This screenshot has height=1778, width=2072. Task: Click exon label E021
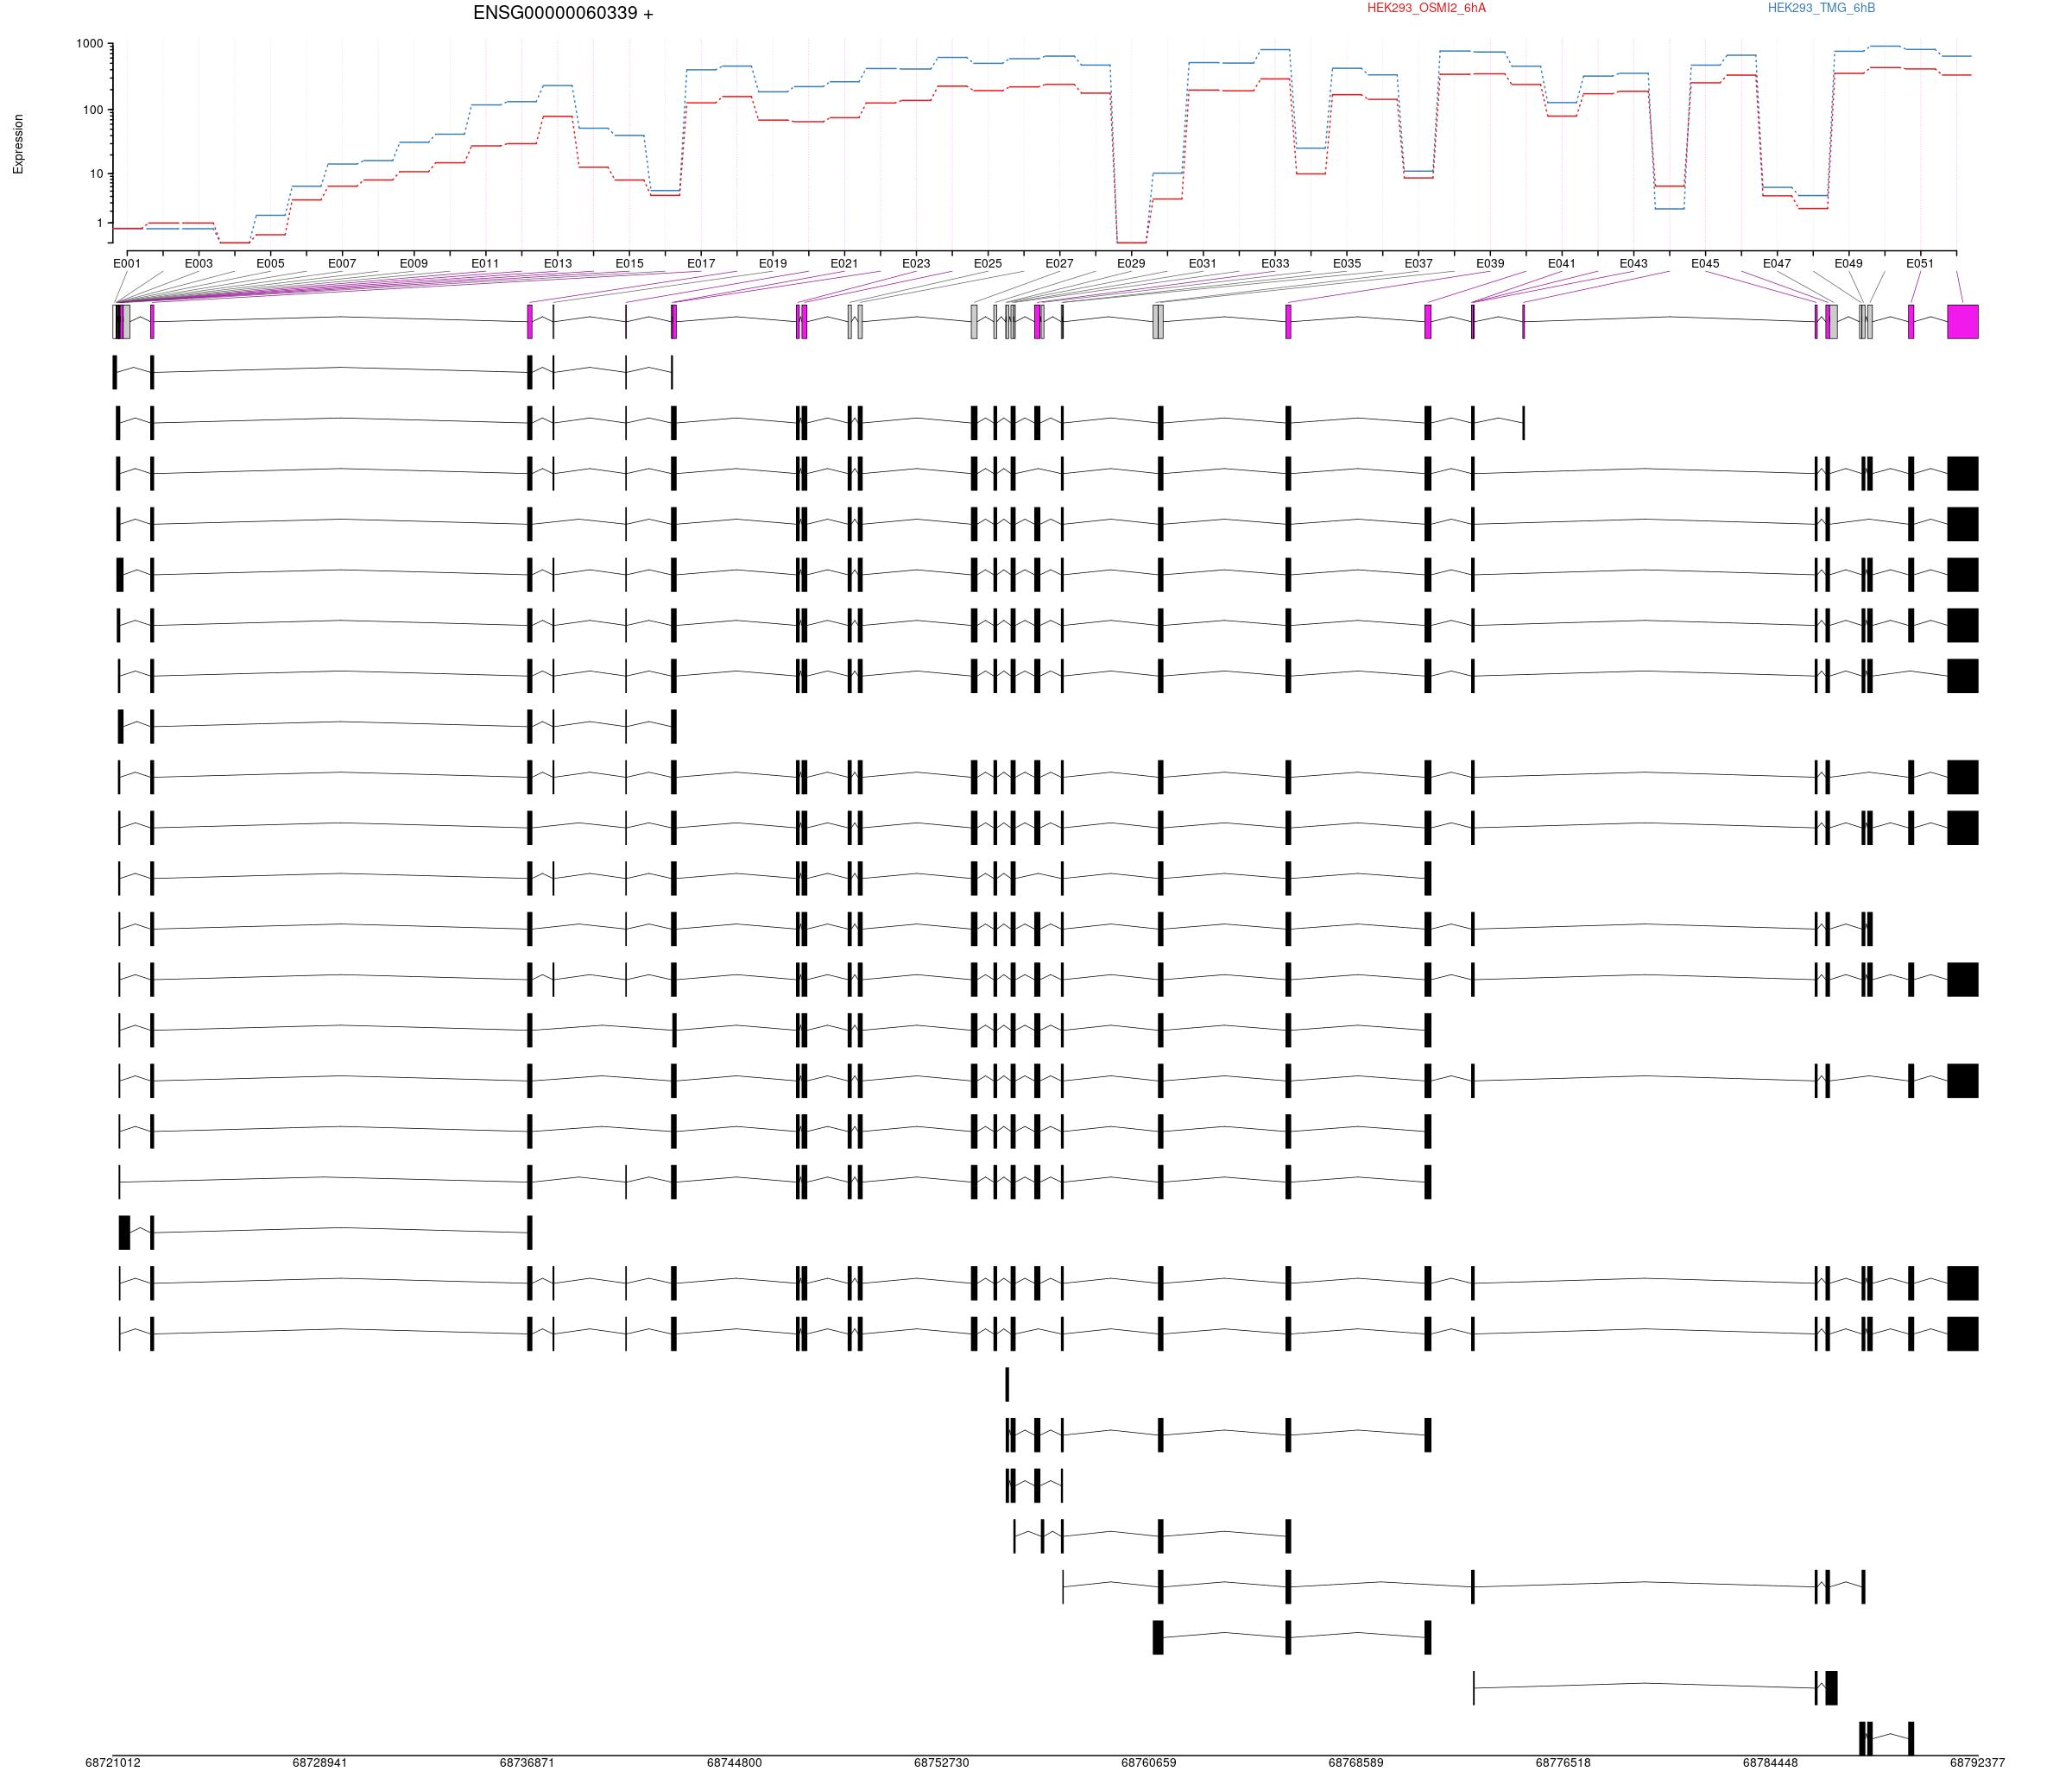click(844, 264)
